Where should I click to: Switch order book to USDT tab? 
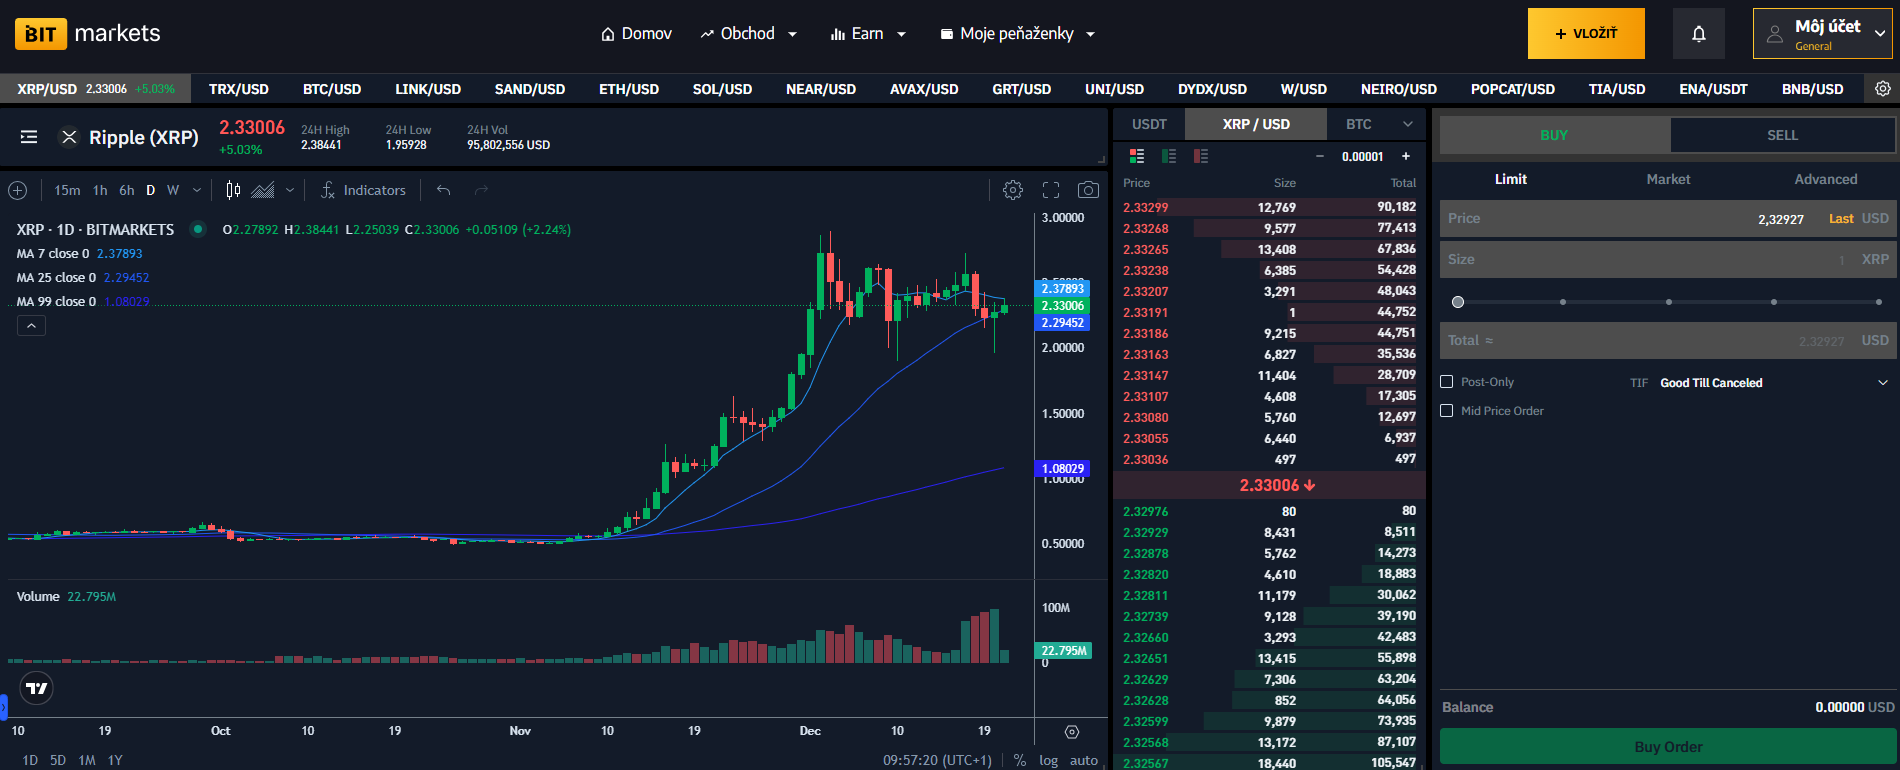[x=1149, y=124]
